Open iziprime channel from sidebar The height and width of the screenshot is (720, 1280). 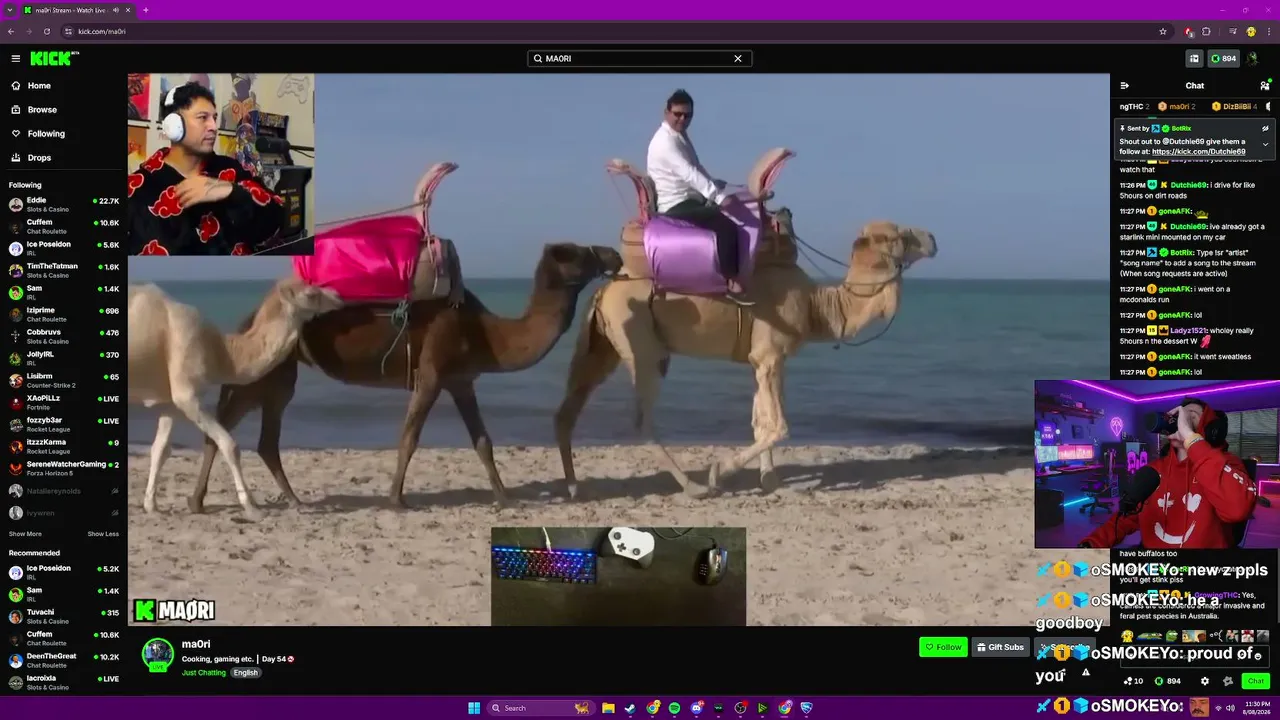pos(64,314)
